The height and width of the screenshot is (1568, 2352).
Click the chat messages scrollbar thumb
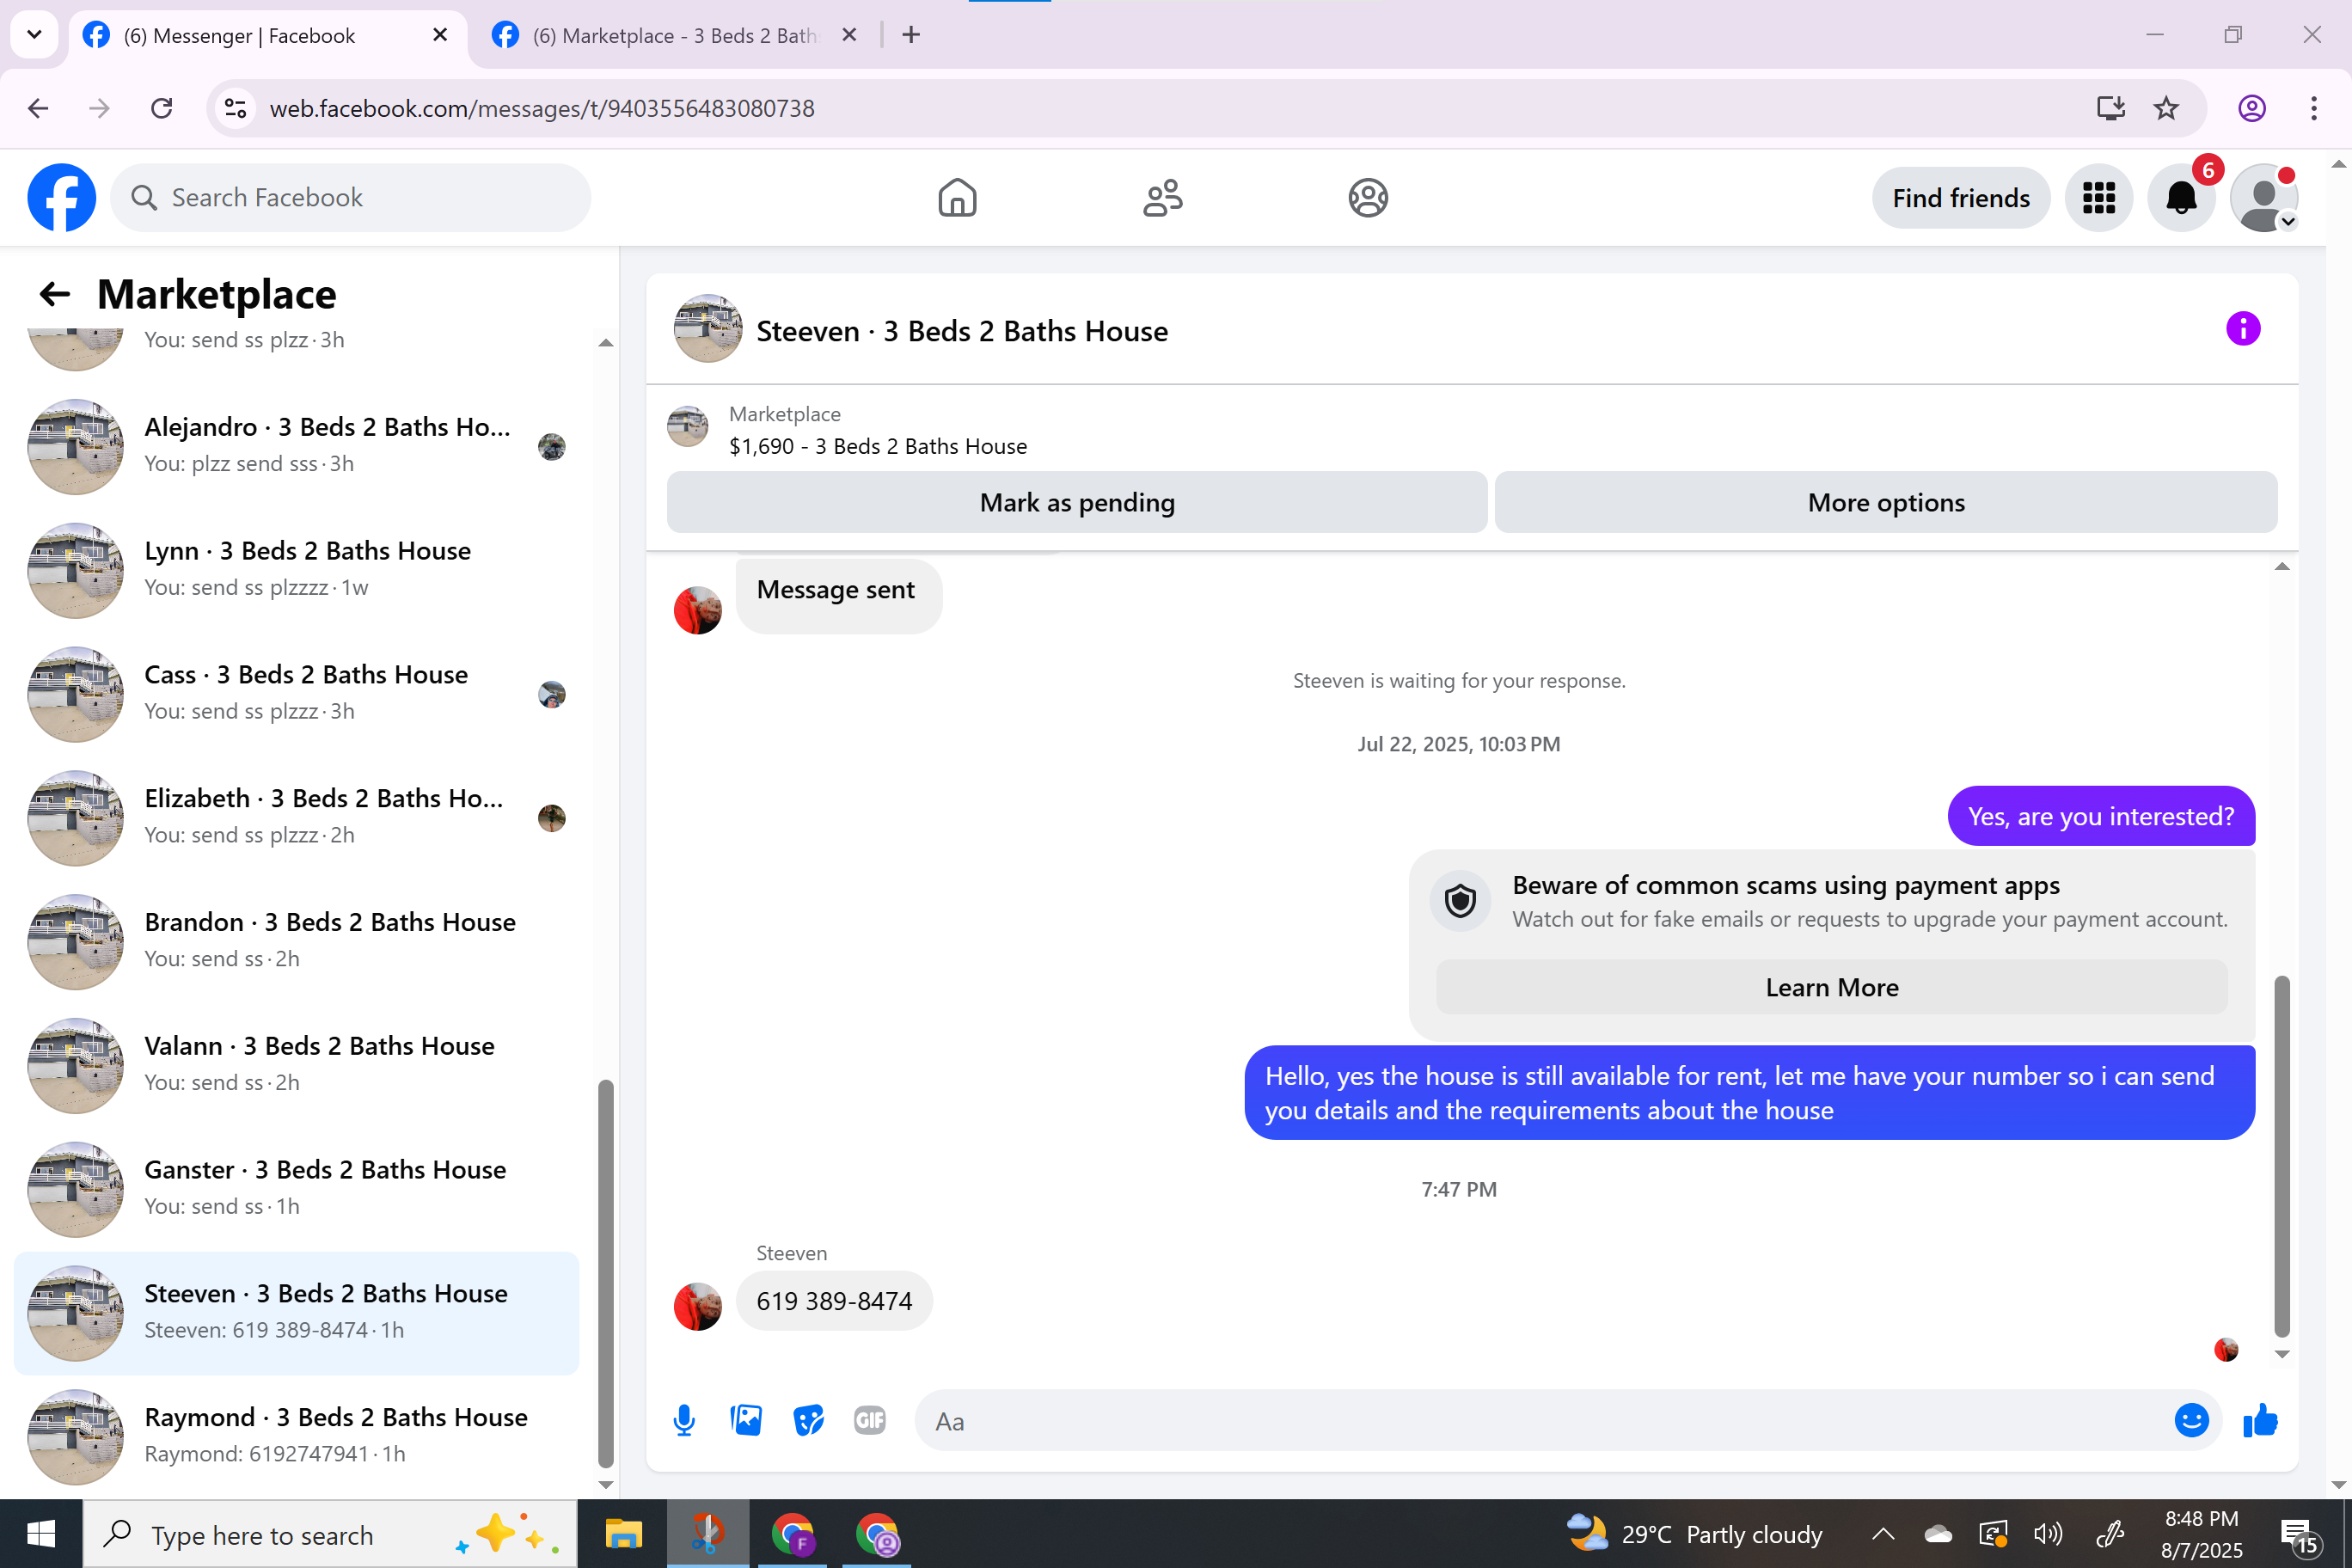[2282, 1156]
